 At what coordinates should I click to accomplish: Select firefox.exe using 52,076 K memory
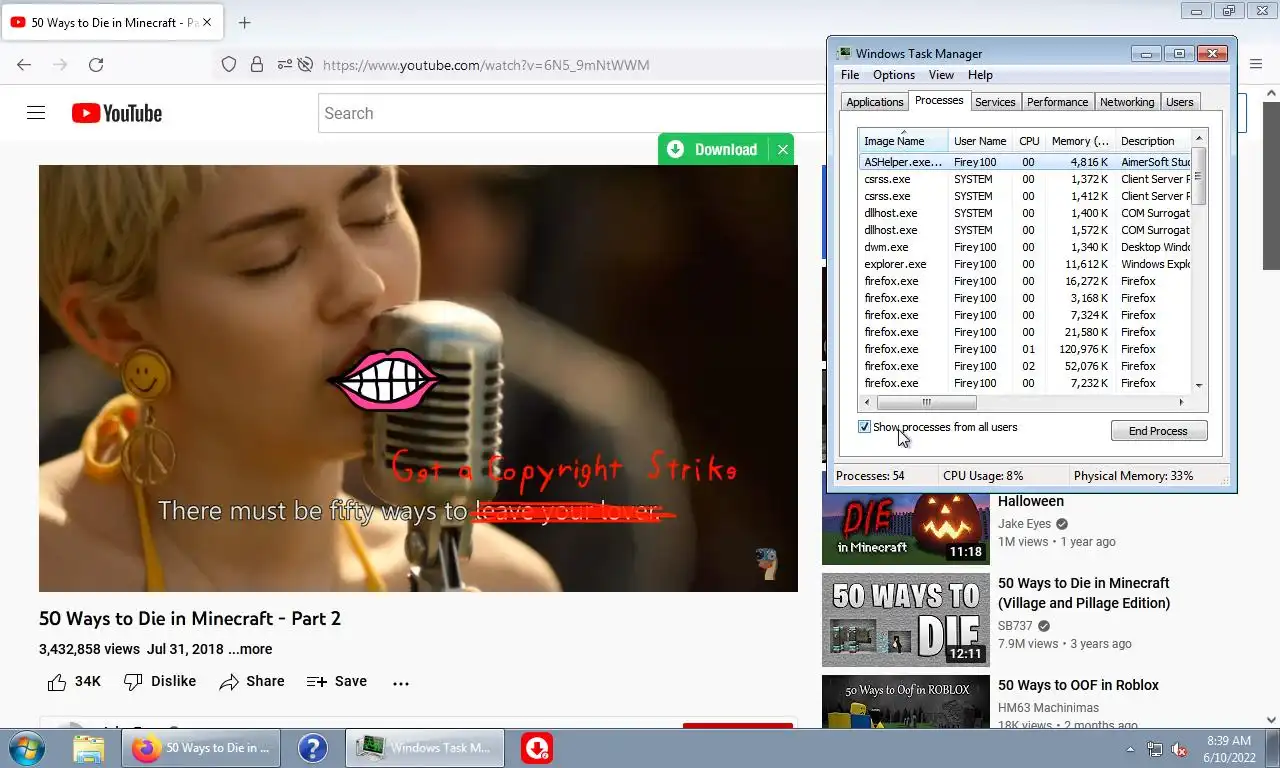[1025, 366]
